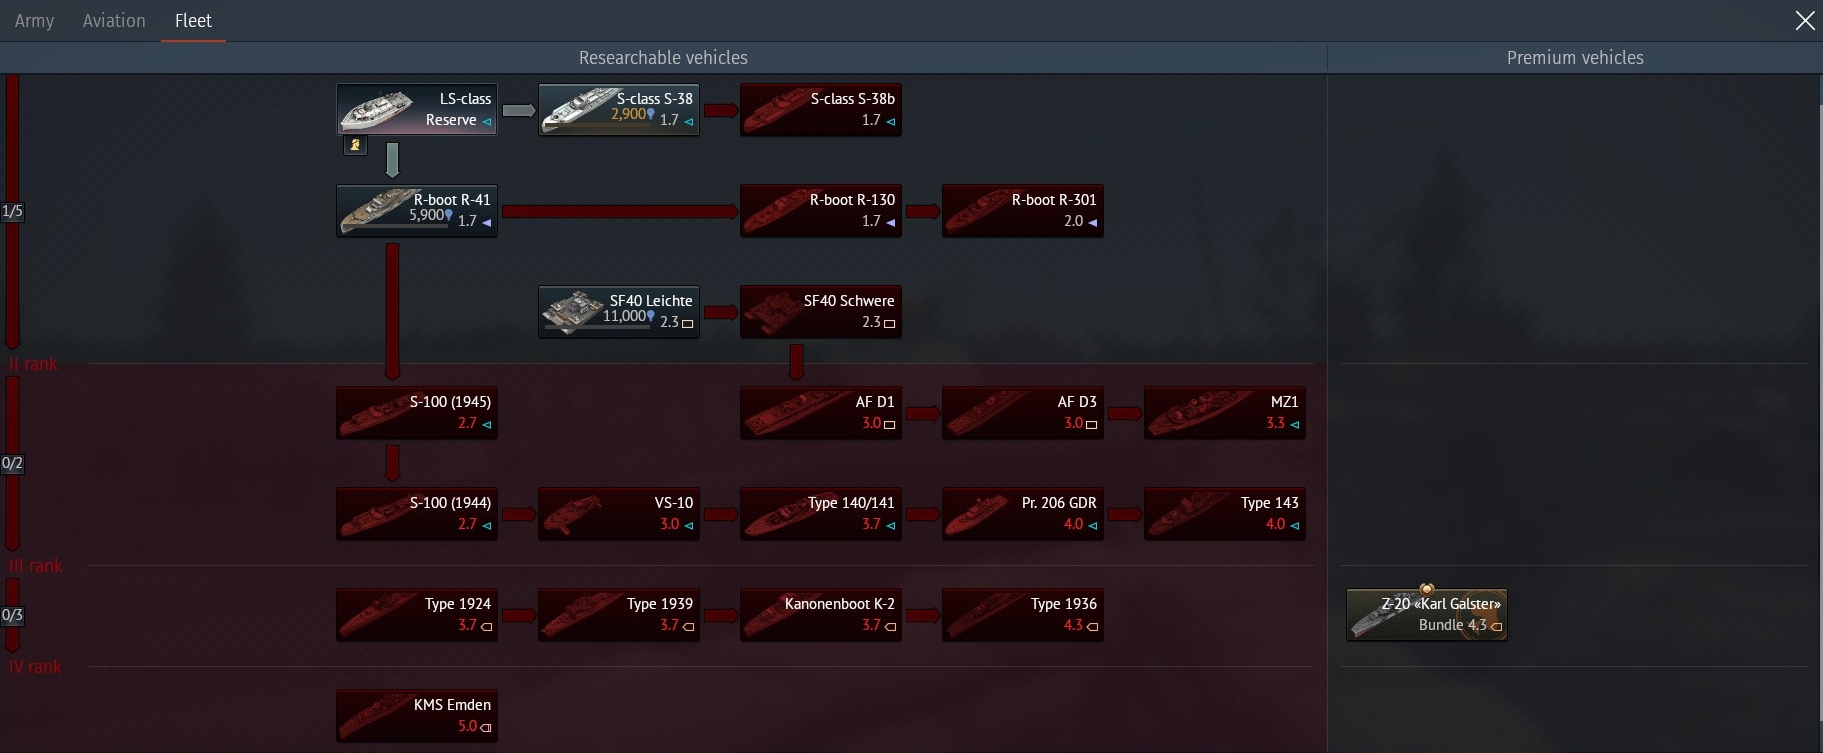Select the locked SF40 Schwere vehicle

click(x=821, y=311)
